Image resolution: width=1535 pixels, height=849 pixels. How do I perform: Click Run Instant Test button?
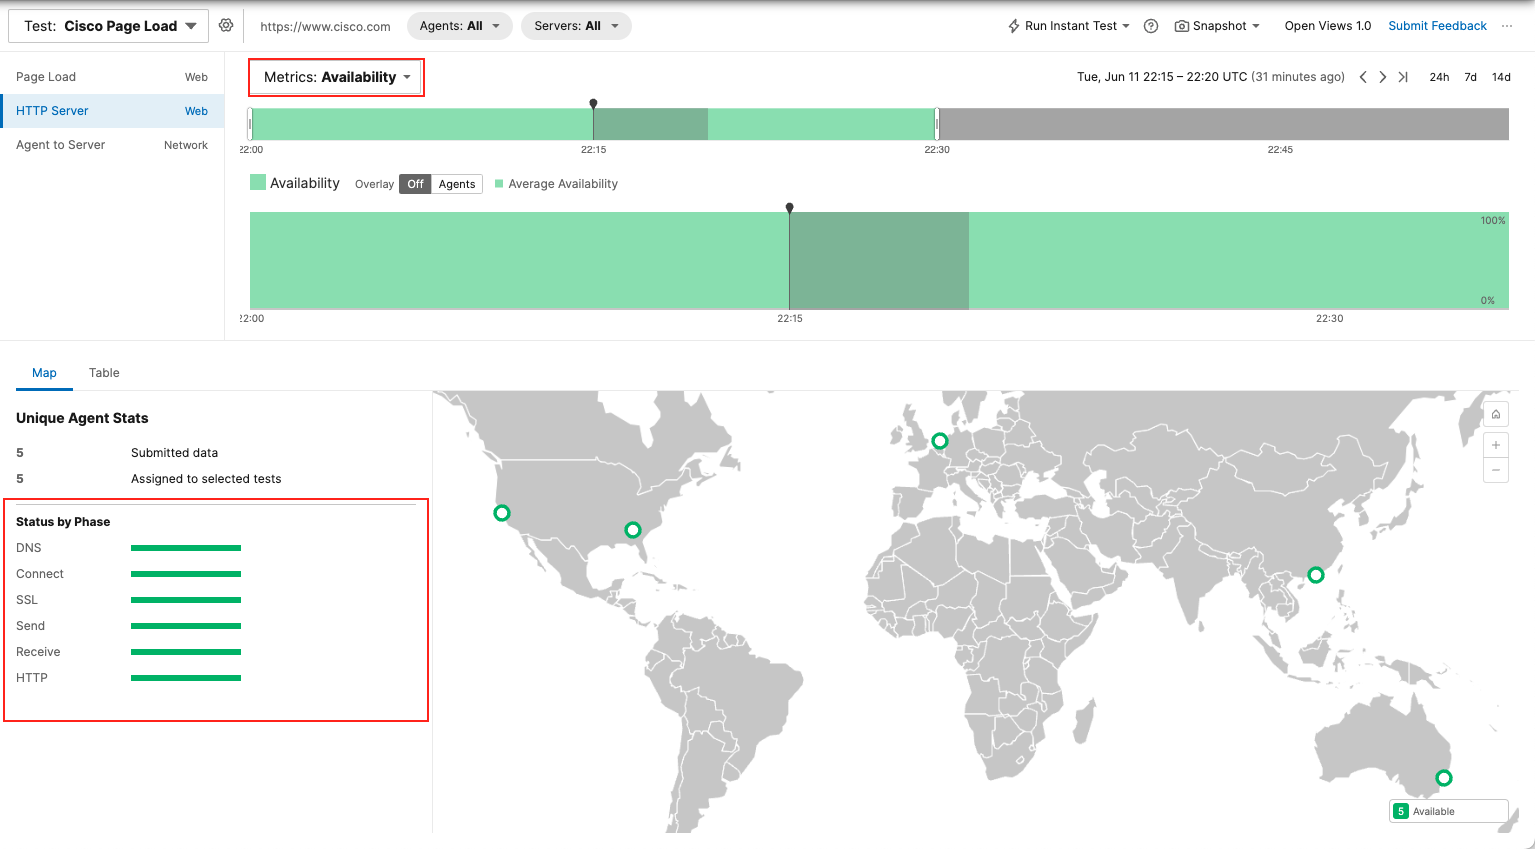pyautogui.click(x=1069, y=26)
